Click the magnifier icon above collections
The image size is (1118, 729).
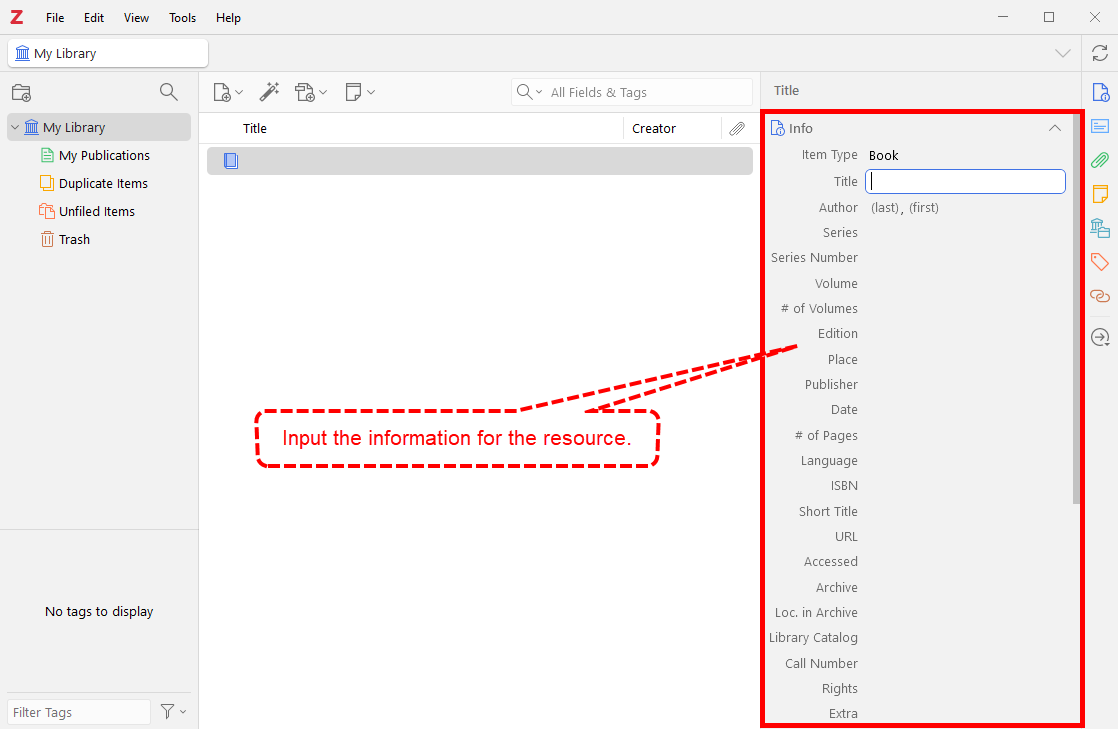point(169,92)
